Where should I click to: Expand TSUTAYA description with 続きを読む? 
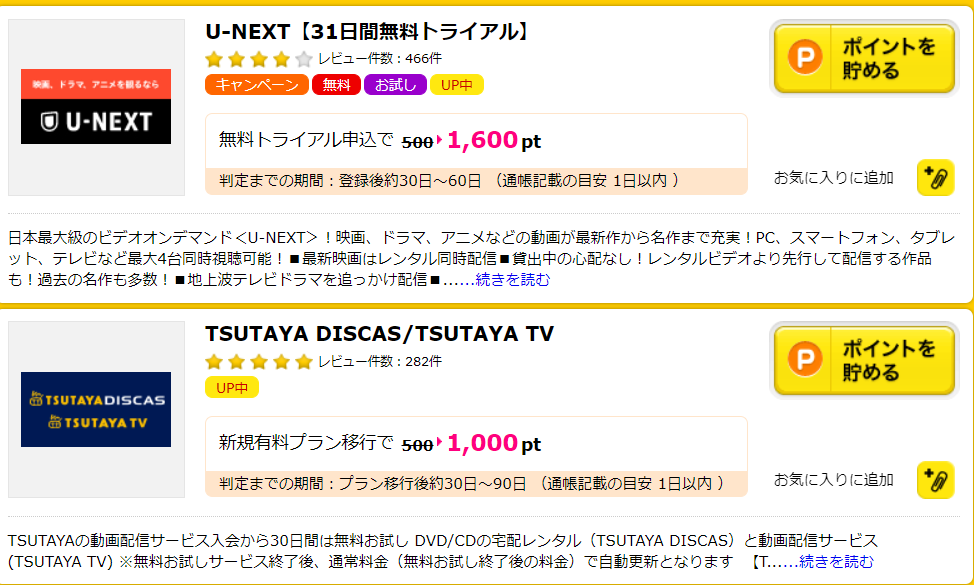pos(836,562)
